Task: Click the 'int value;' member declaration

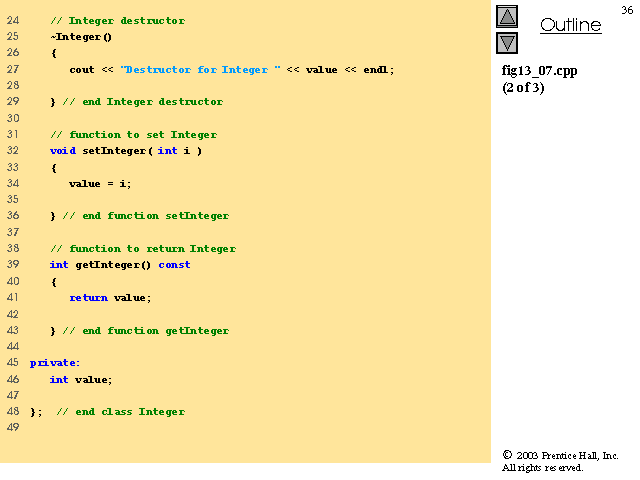Action: [80, 380]
